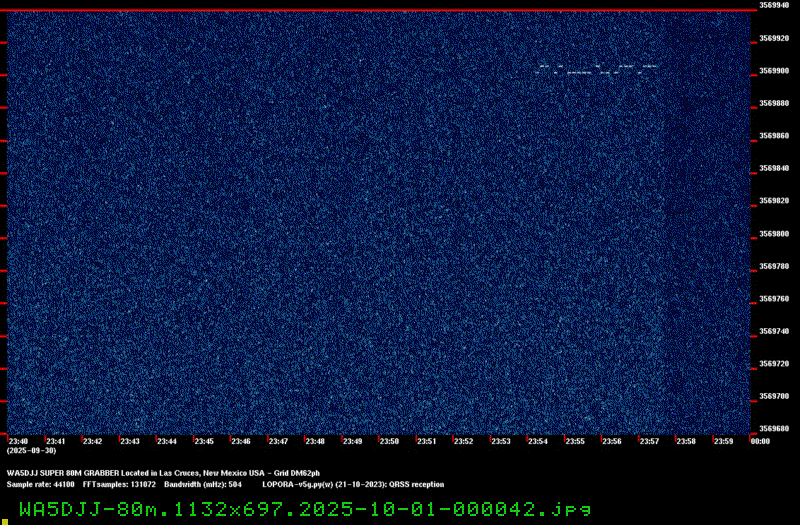This screenshot has width=800, height=525.
Task: Click the 23:48 time axis label
Action: pyautogui.click(x=315, y=441)
